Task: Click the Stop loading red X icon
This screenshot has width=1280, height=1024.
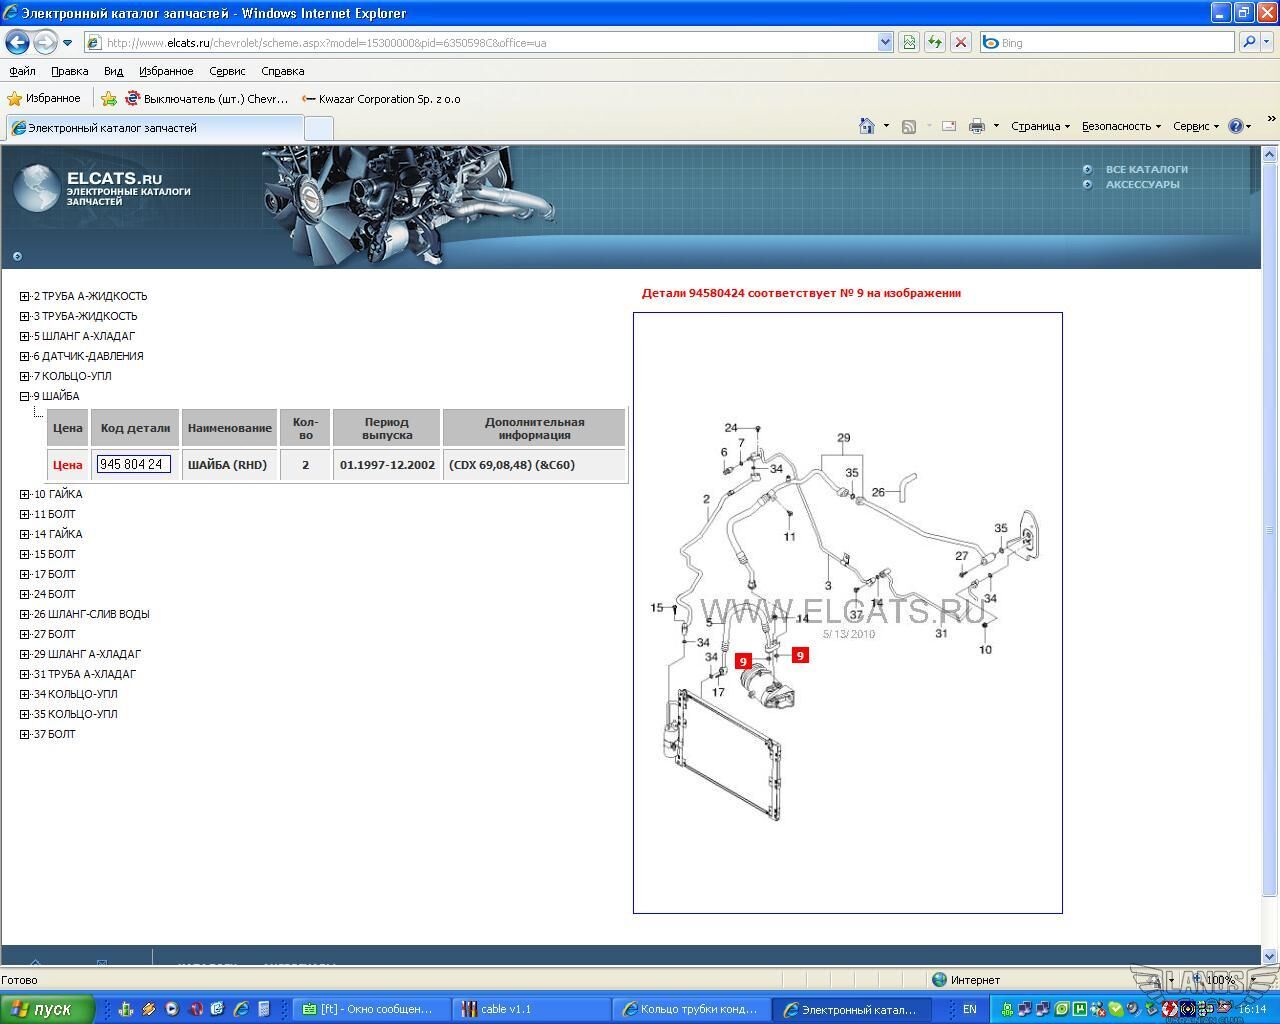Action: click(x=961, y=42)
